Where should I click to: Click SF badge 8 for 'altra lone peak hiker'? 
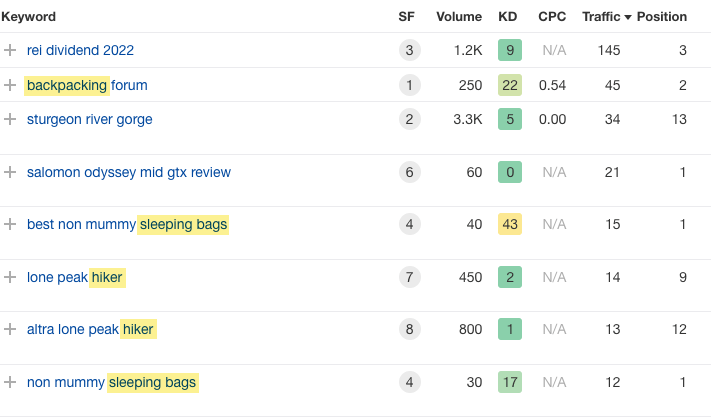[408, 329]
